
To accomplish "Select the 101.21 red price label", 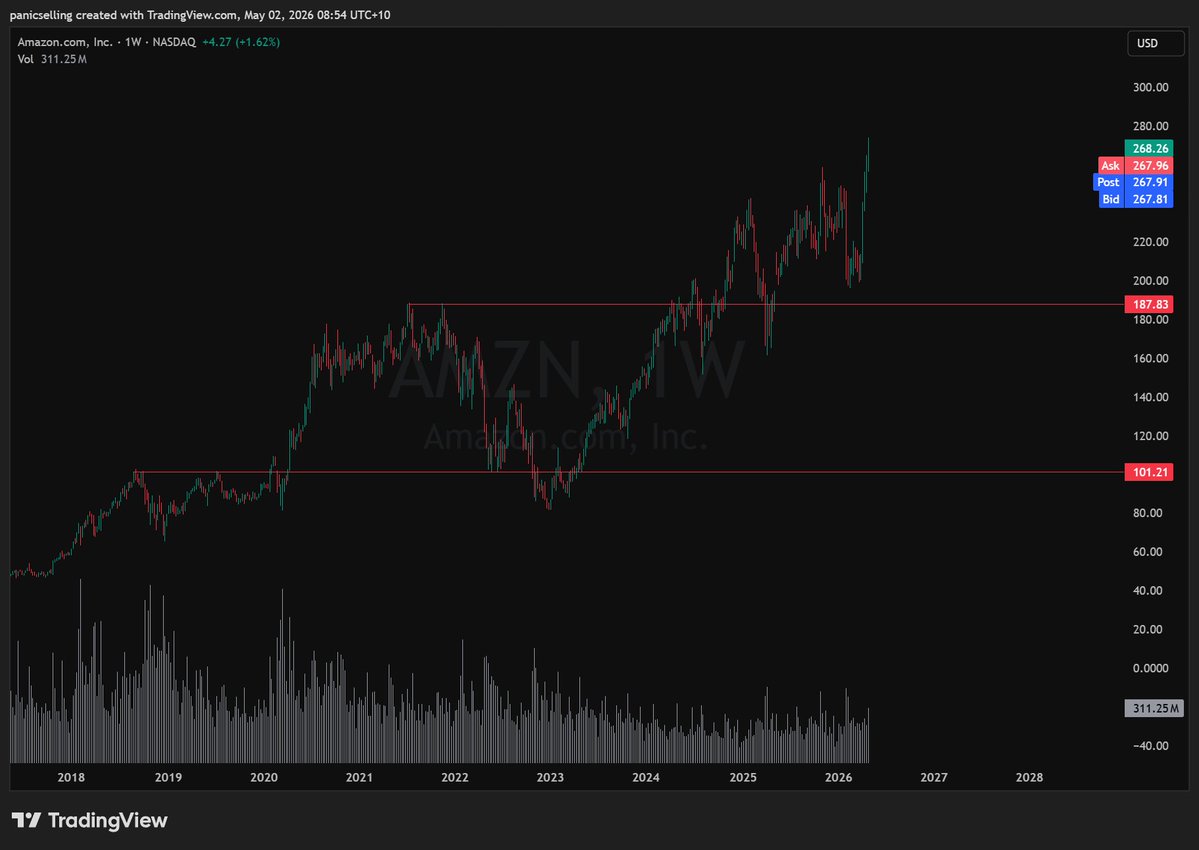I will pos(1149,472).
